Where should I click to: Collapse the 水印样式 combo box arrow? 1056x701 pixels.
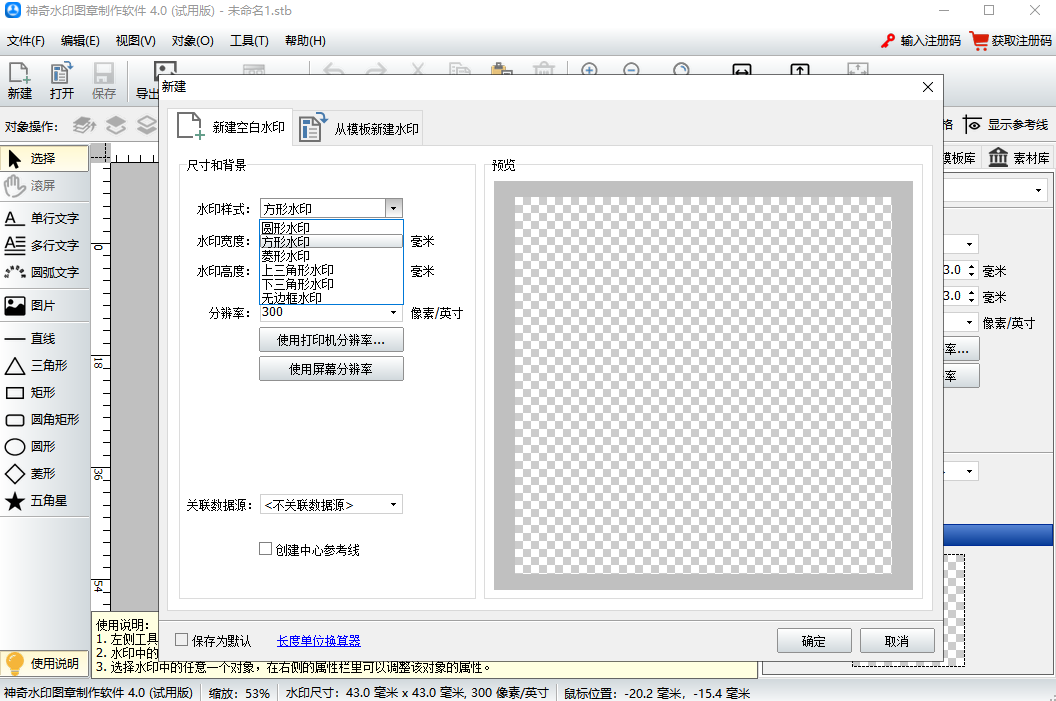click(x=394, y=208)
